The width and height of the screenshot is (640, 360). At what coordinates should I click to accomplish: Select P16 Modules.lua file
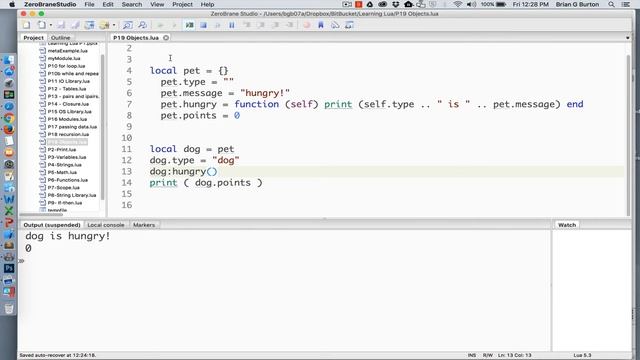pyautogui.click(x=67, y=119)
